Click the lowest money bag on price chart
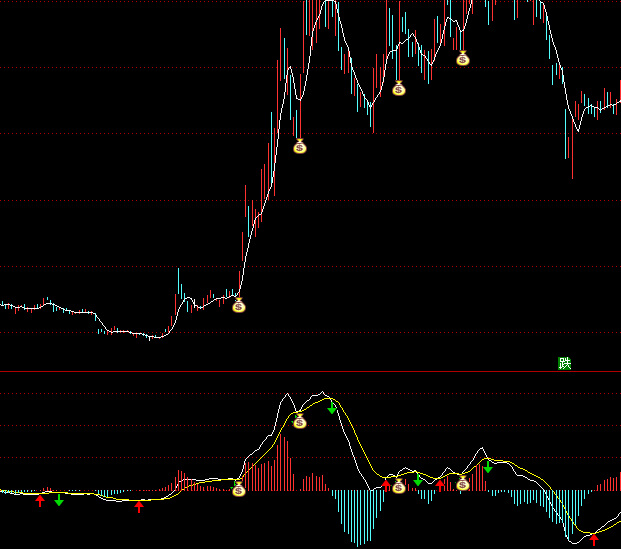Viewport: 621px width, 549px height. pyautogui.click(x=238, y=305)
